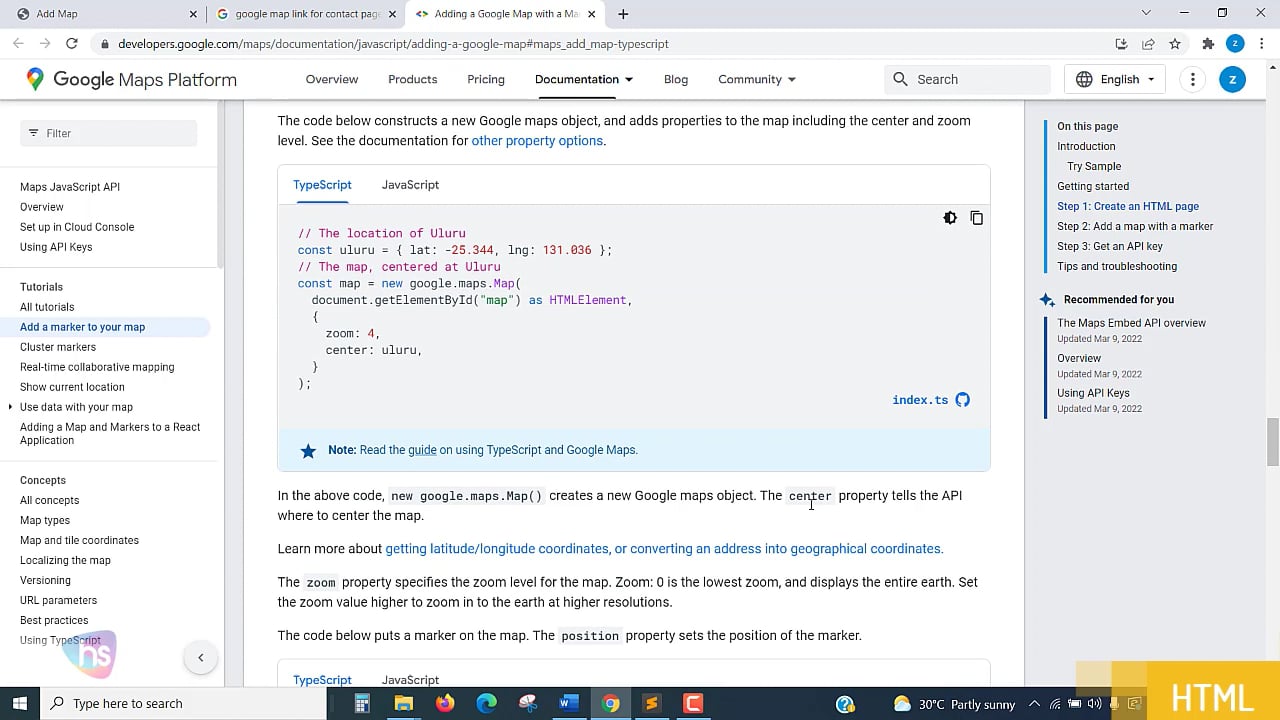Collapse the left navigation panel arrow
This screenshot has width=1280, height=720.
pyautogui.click(x=200, y=657)
